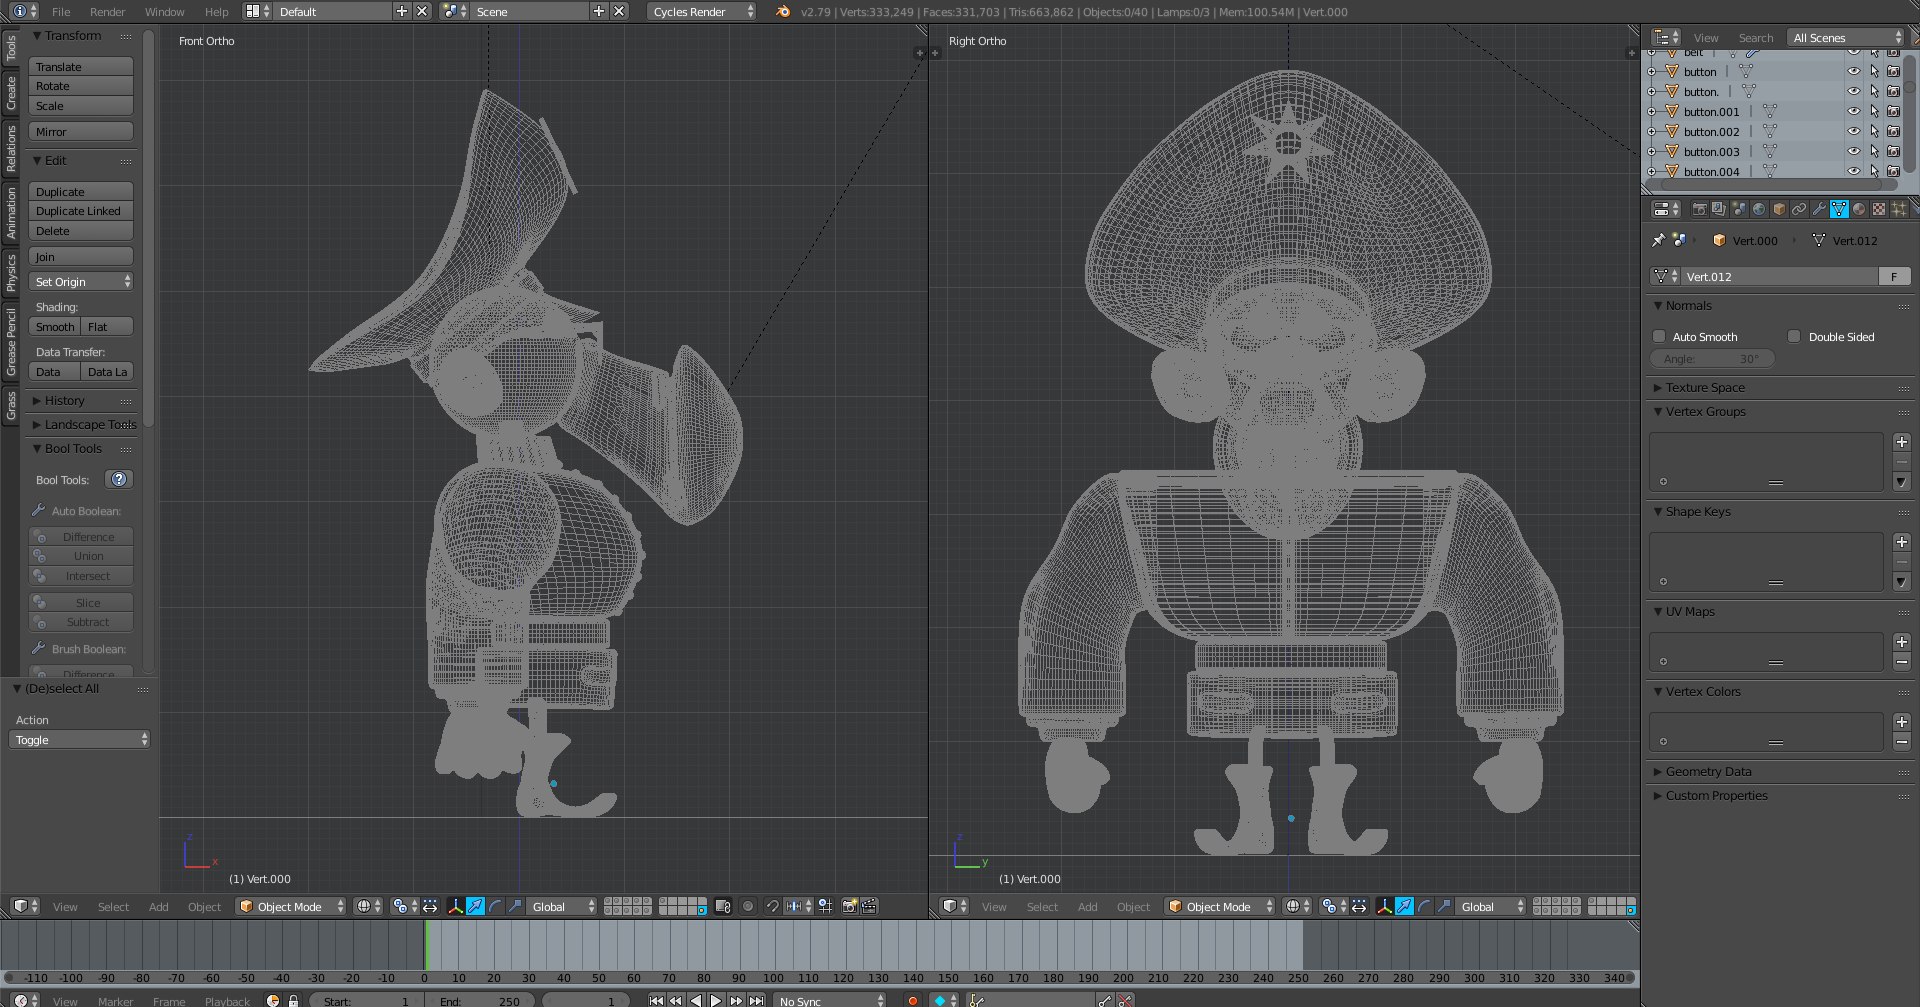Open Object Mode dropdown in Front Ortho view
1920x1007 pixels.
[x=291, y=906]
